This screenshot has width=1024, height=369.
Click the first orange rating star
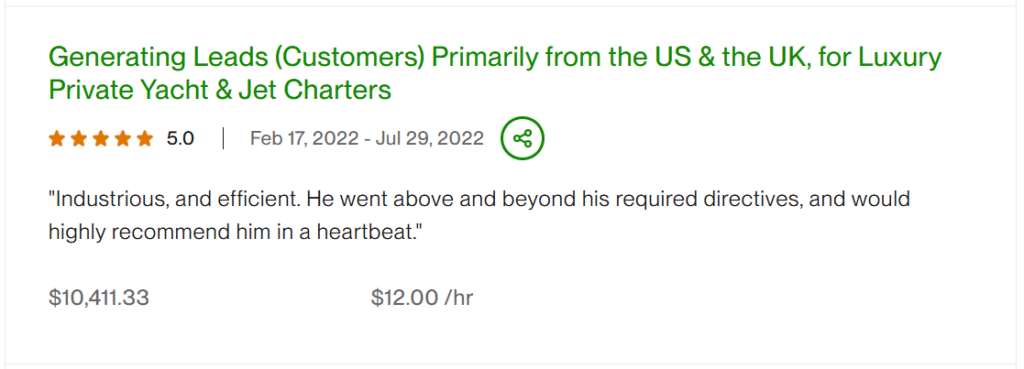coord(57,138)
